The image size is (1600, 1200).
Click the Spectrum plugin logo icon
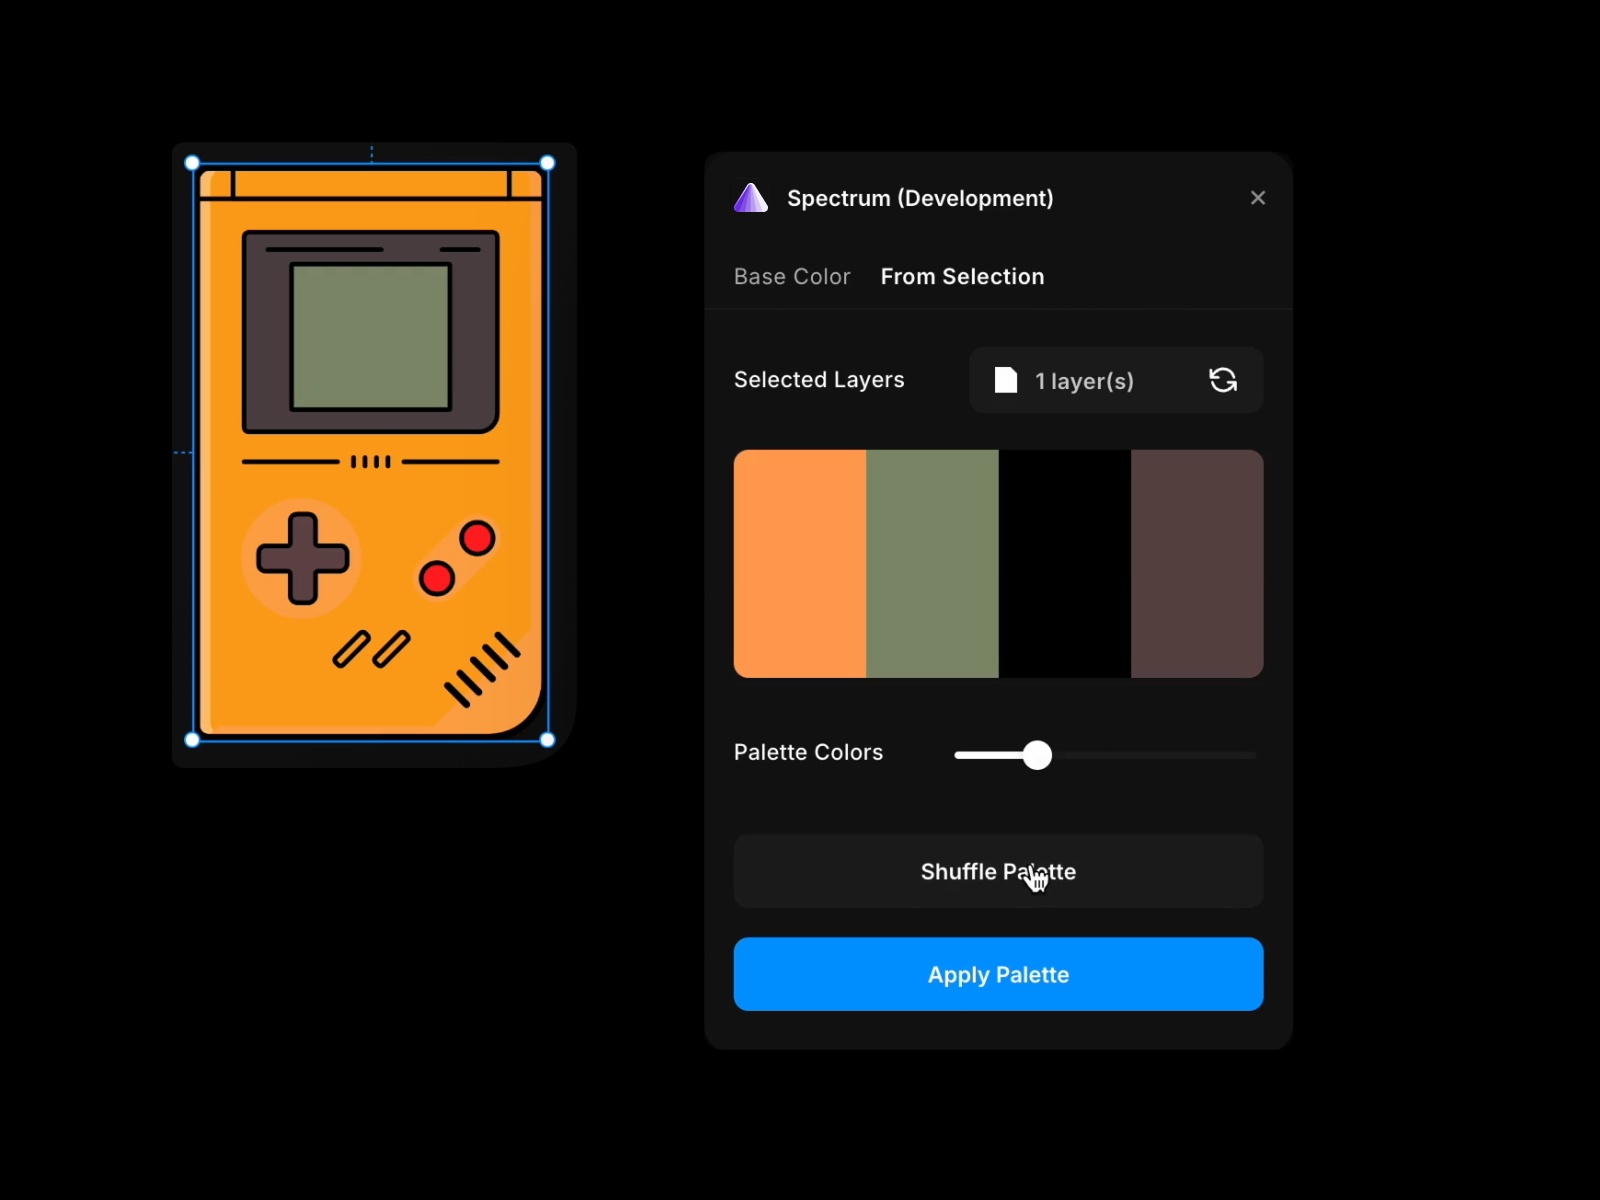[x=750, y=198]
